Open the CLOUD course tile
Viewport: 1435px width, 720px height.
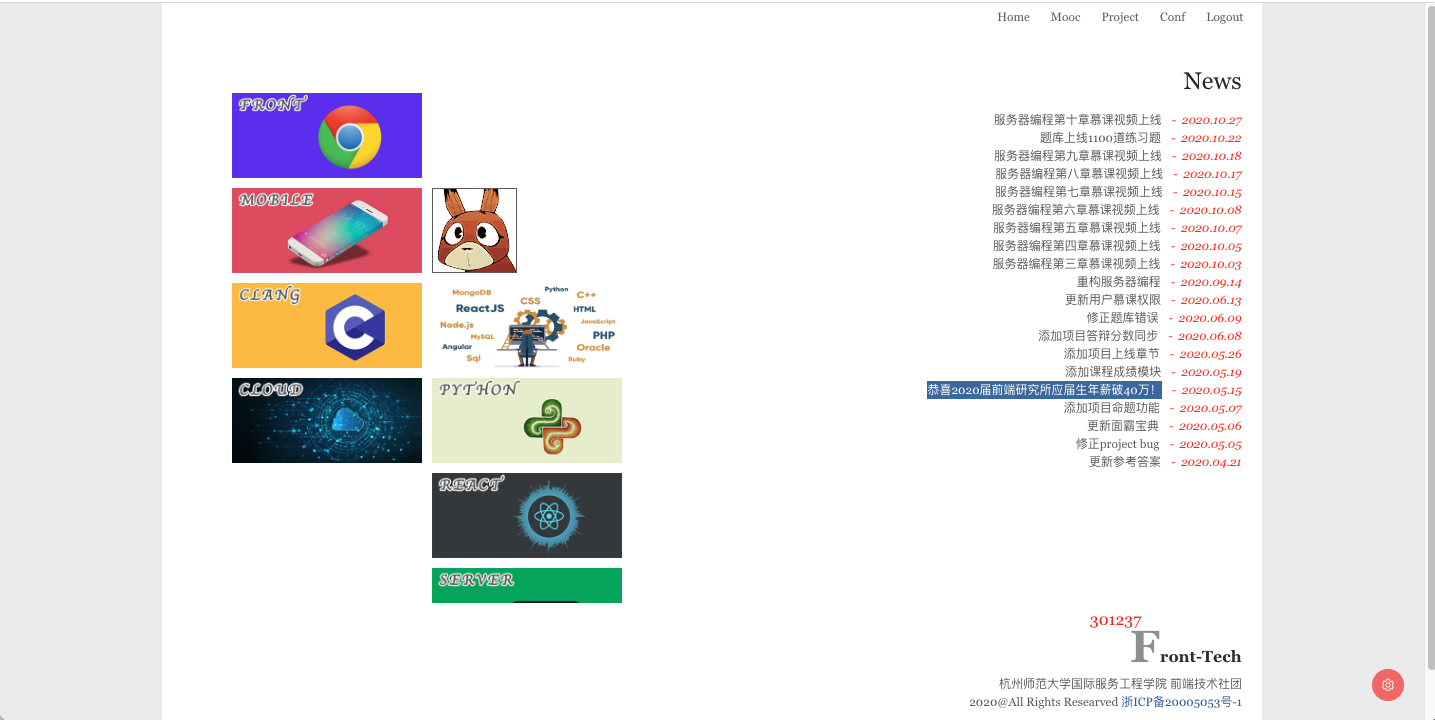(327, 420)
